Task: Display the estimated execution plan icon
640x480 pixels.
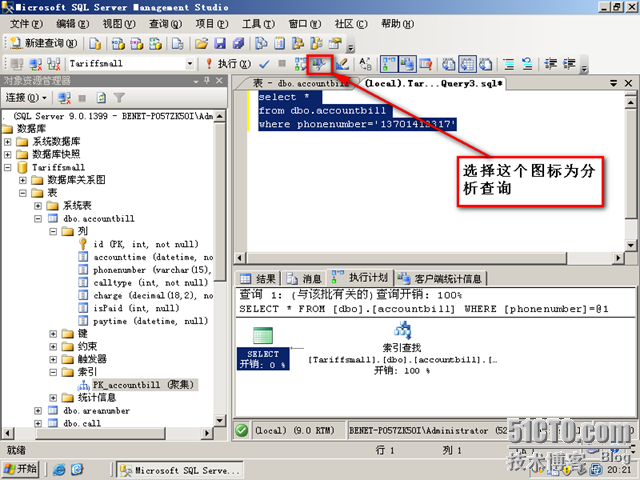Action: [x=301, y=64]
